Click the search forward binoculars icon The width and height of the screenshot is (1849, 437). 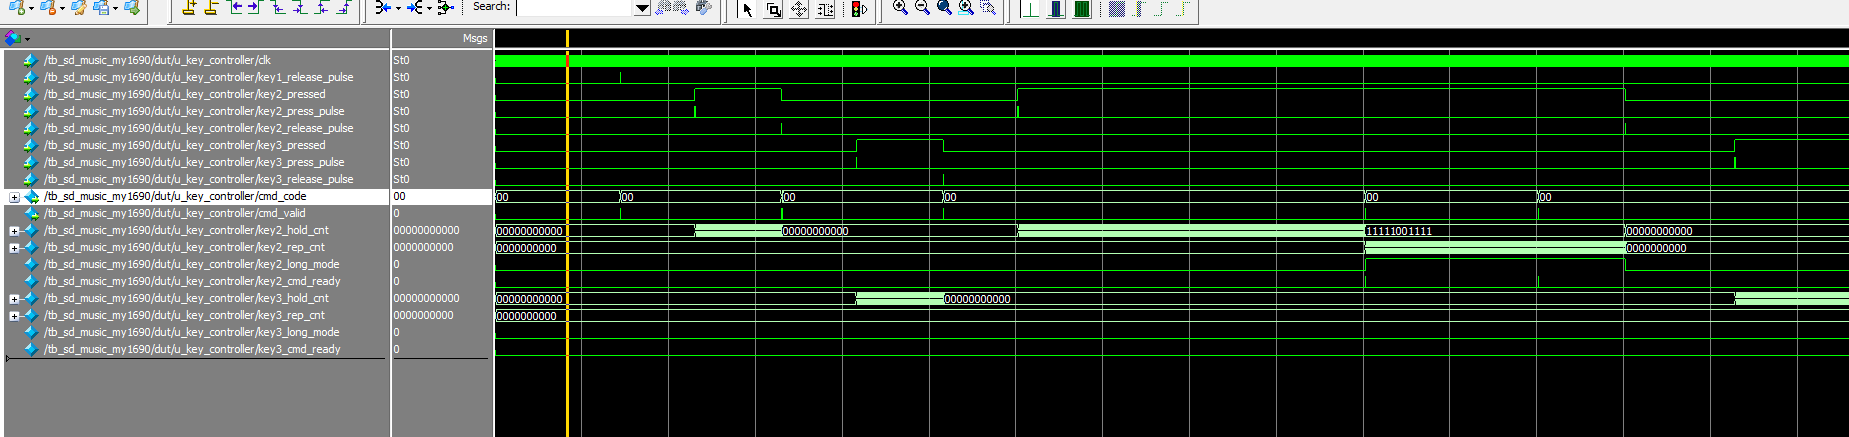tap(682, 8)
